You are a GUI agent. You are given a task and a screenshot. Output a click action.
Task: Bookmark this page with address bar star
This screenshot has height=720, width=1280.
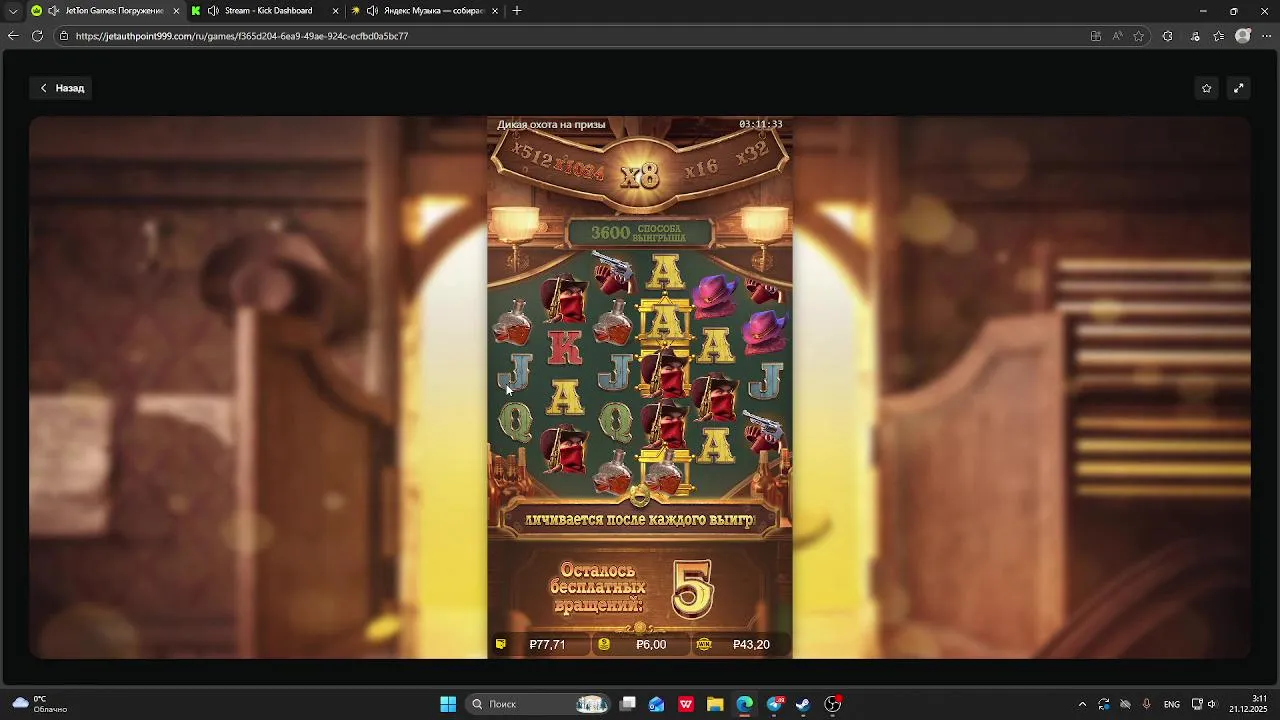[1138, 36]
